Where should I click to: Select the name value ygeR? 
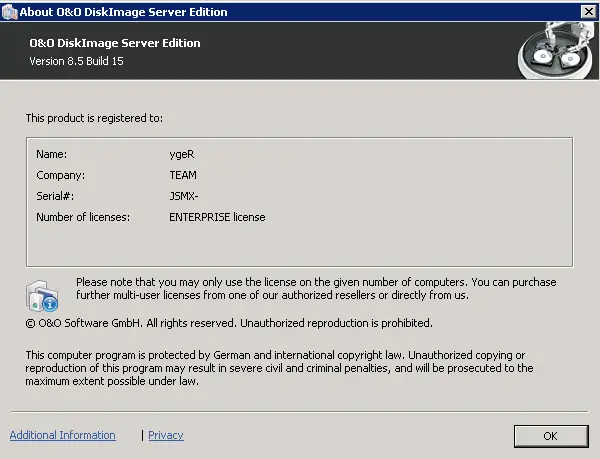(182, 155)
